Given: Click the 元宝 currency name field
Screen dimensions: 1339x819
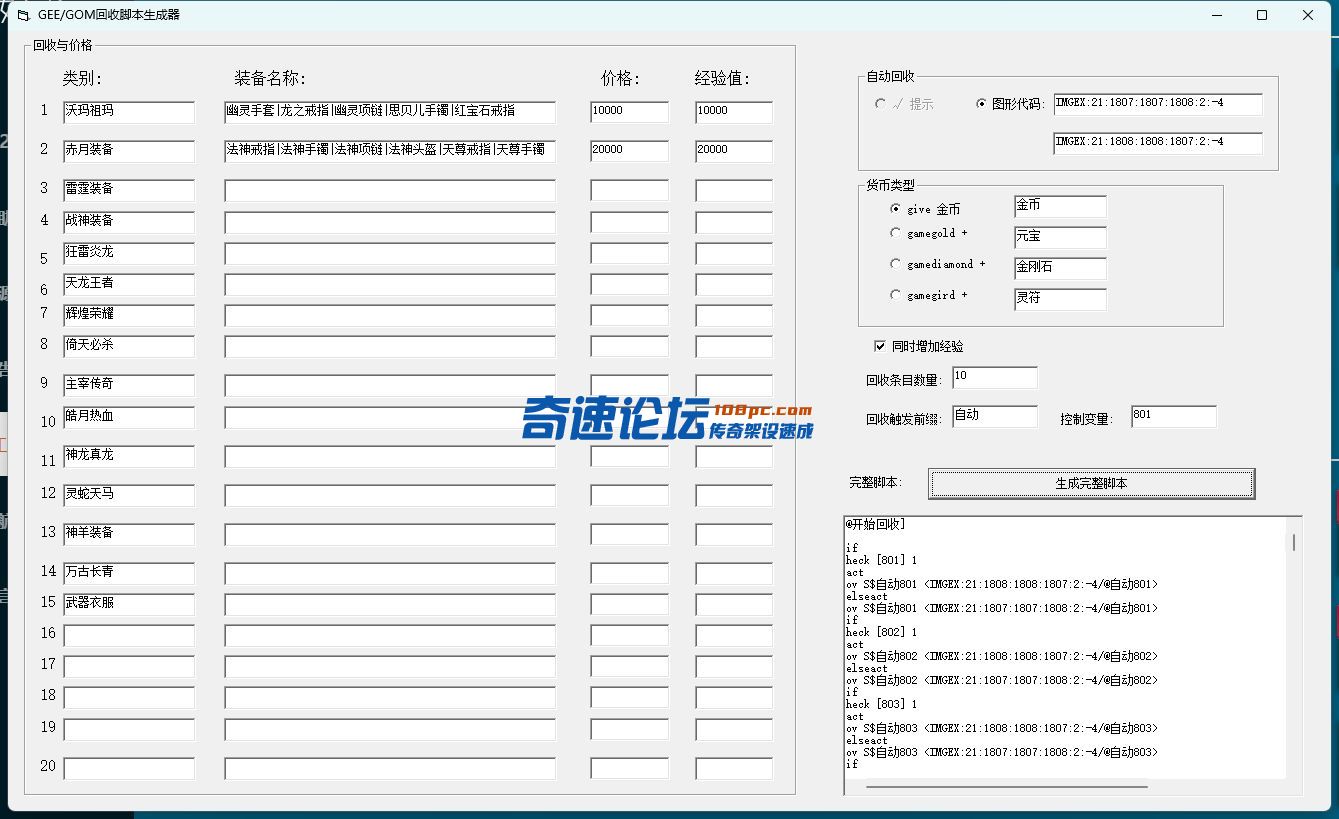Looking at the screenshot, I should pyautogui.click(x=1060, y=238).
